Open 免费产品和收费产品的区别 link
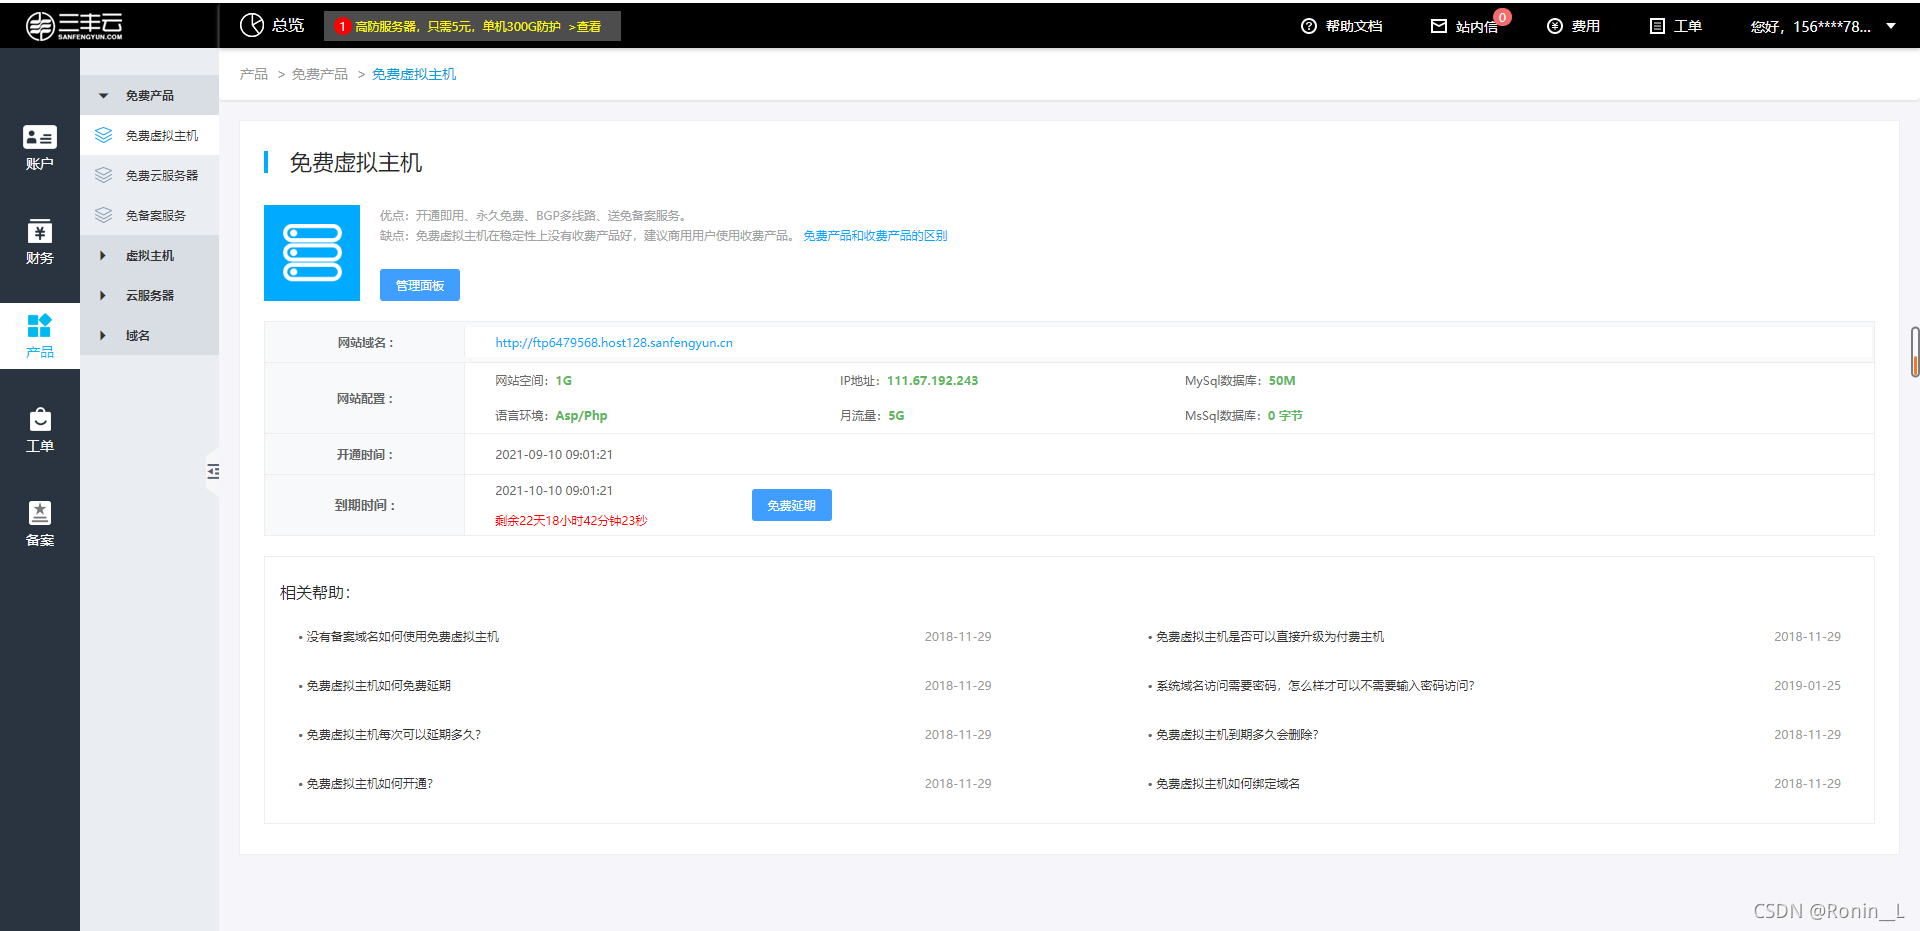This screenshot has height=931, width=1920. (875, 236)
